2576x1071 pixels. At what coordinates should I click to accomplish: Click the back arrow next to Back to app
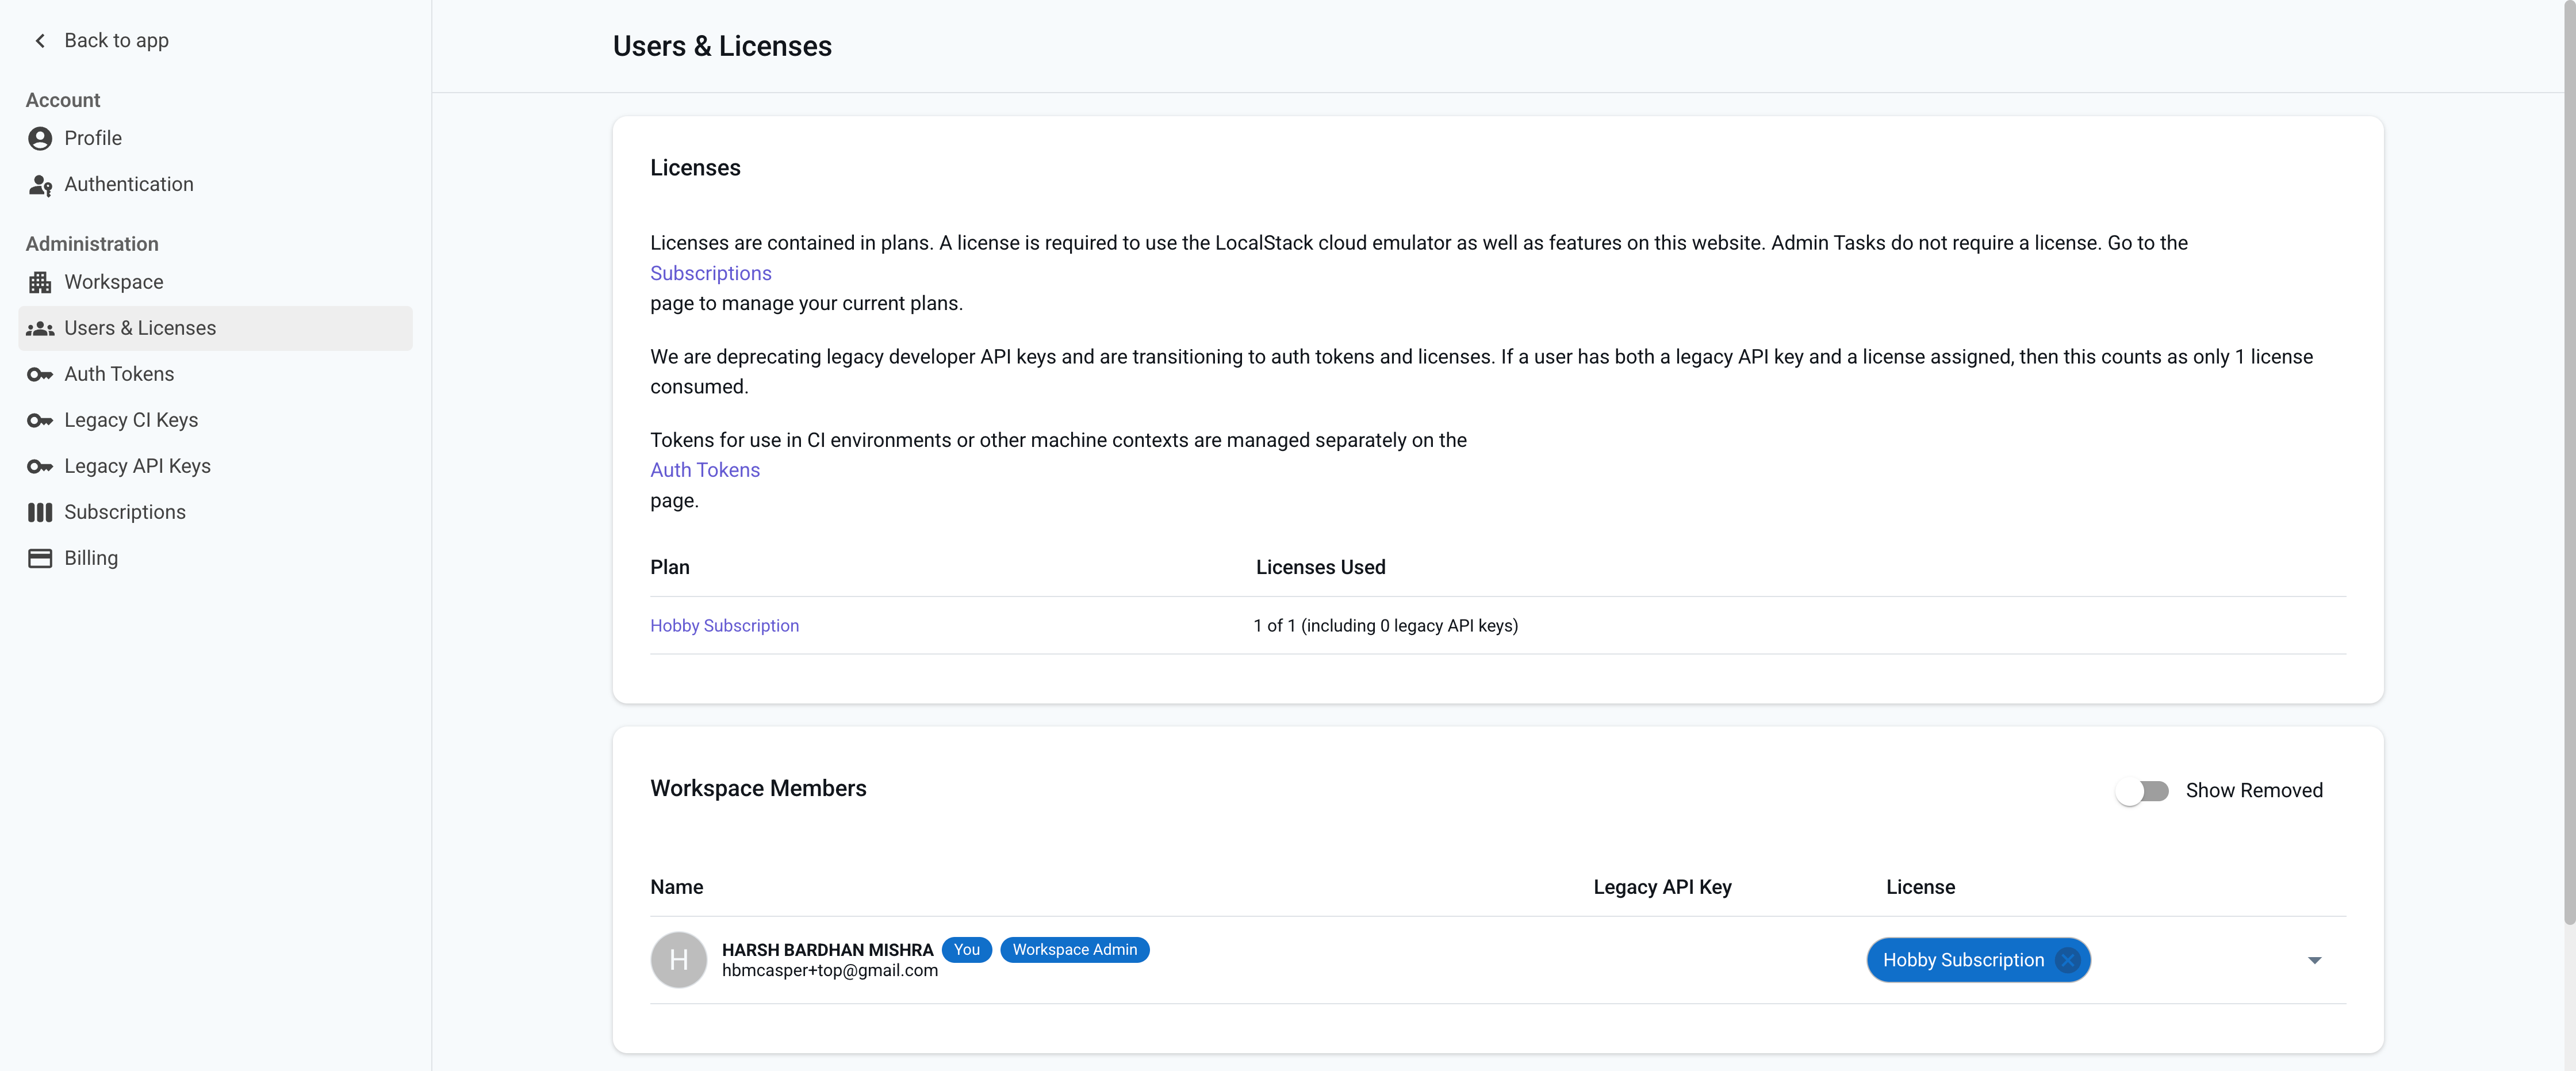(39, 40)
